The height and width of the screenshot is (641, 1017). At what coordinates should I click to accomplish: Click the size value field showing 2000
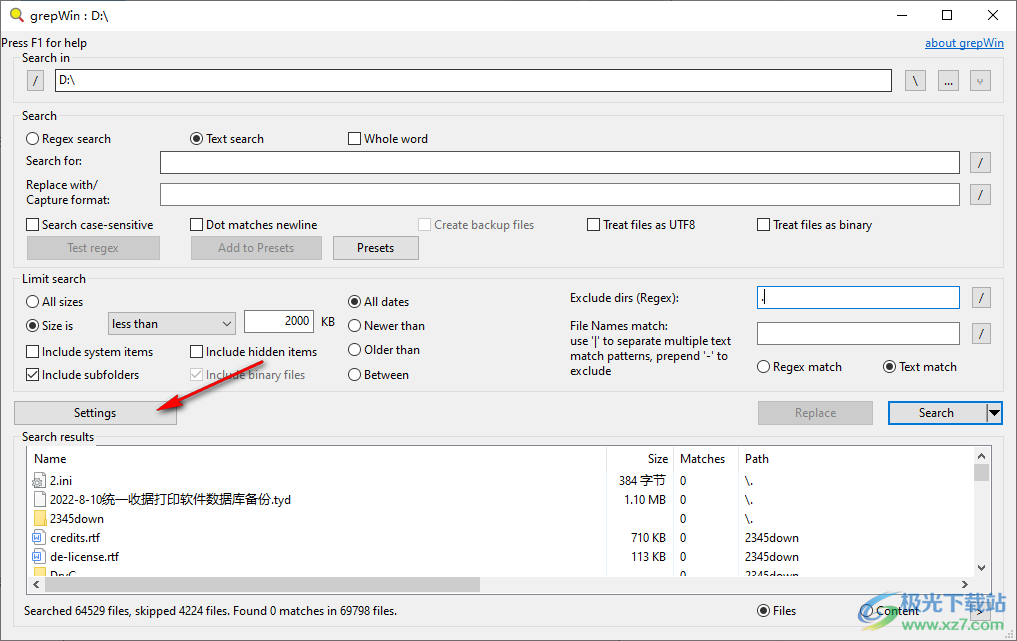(279, 321)
